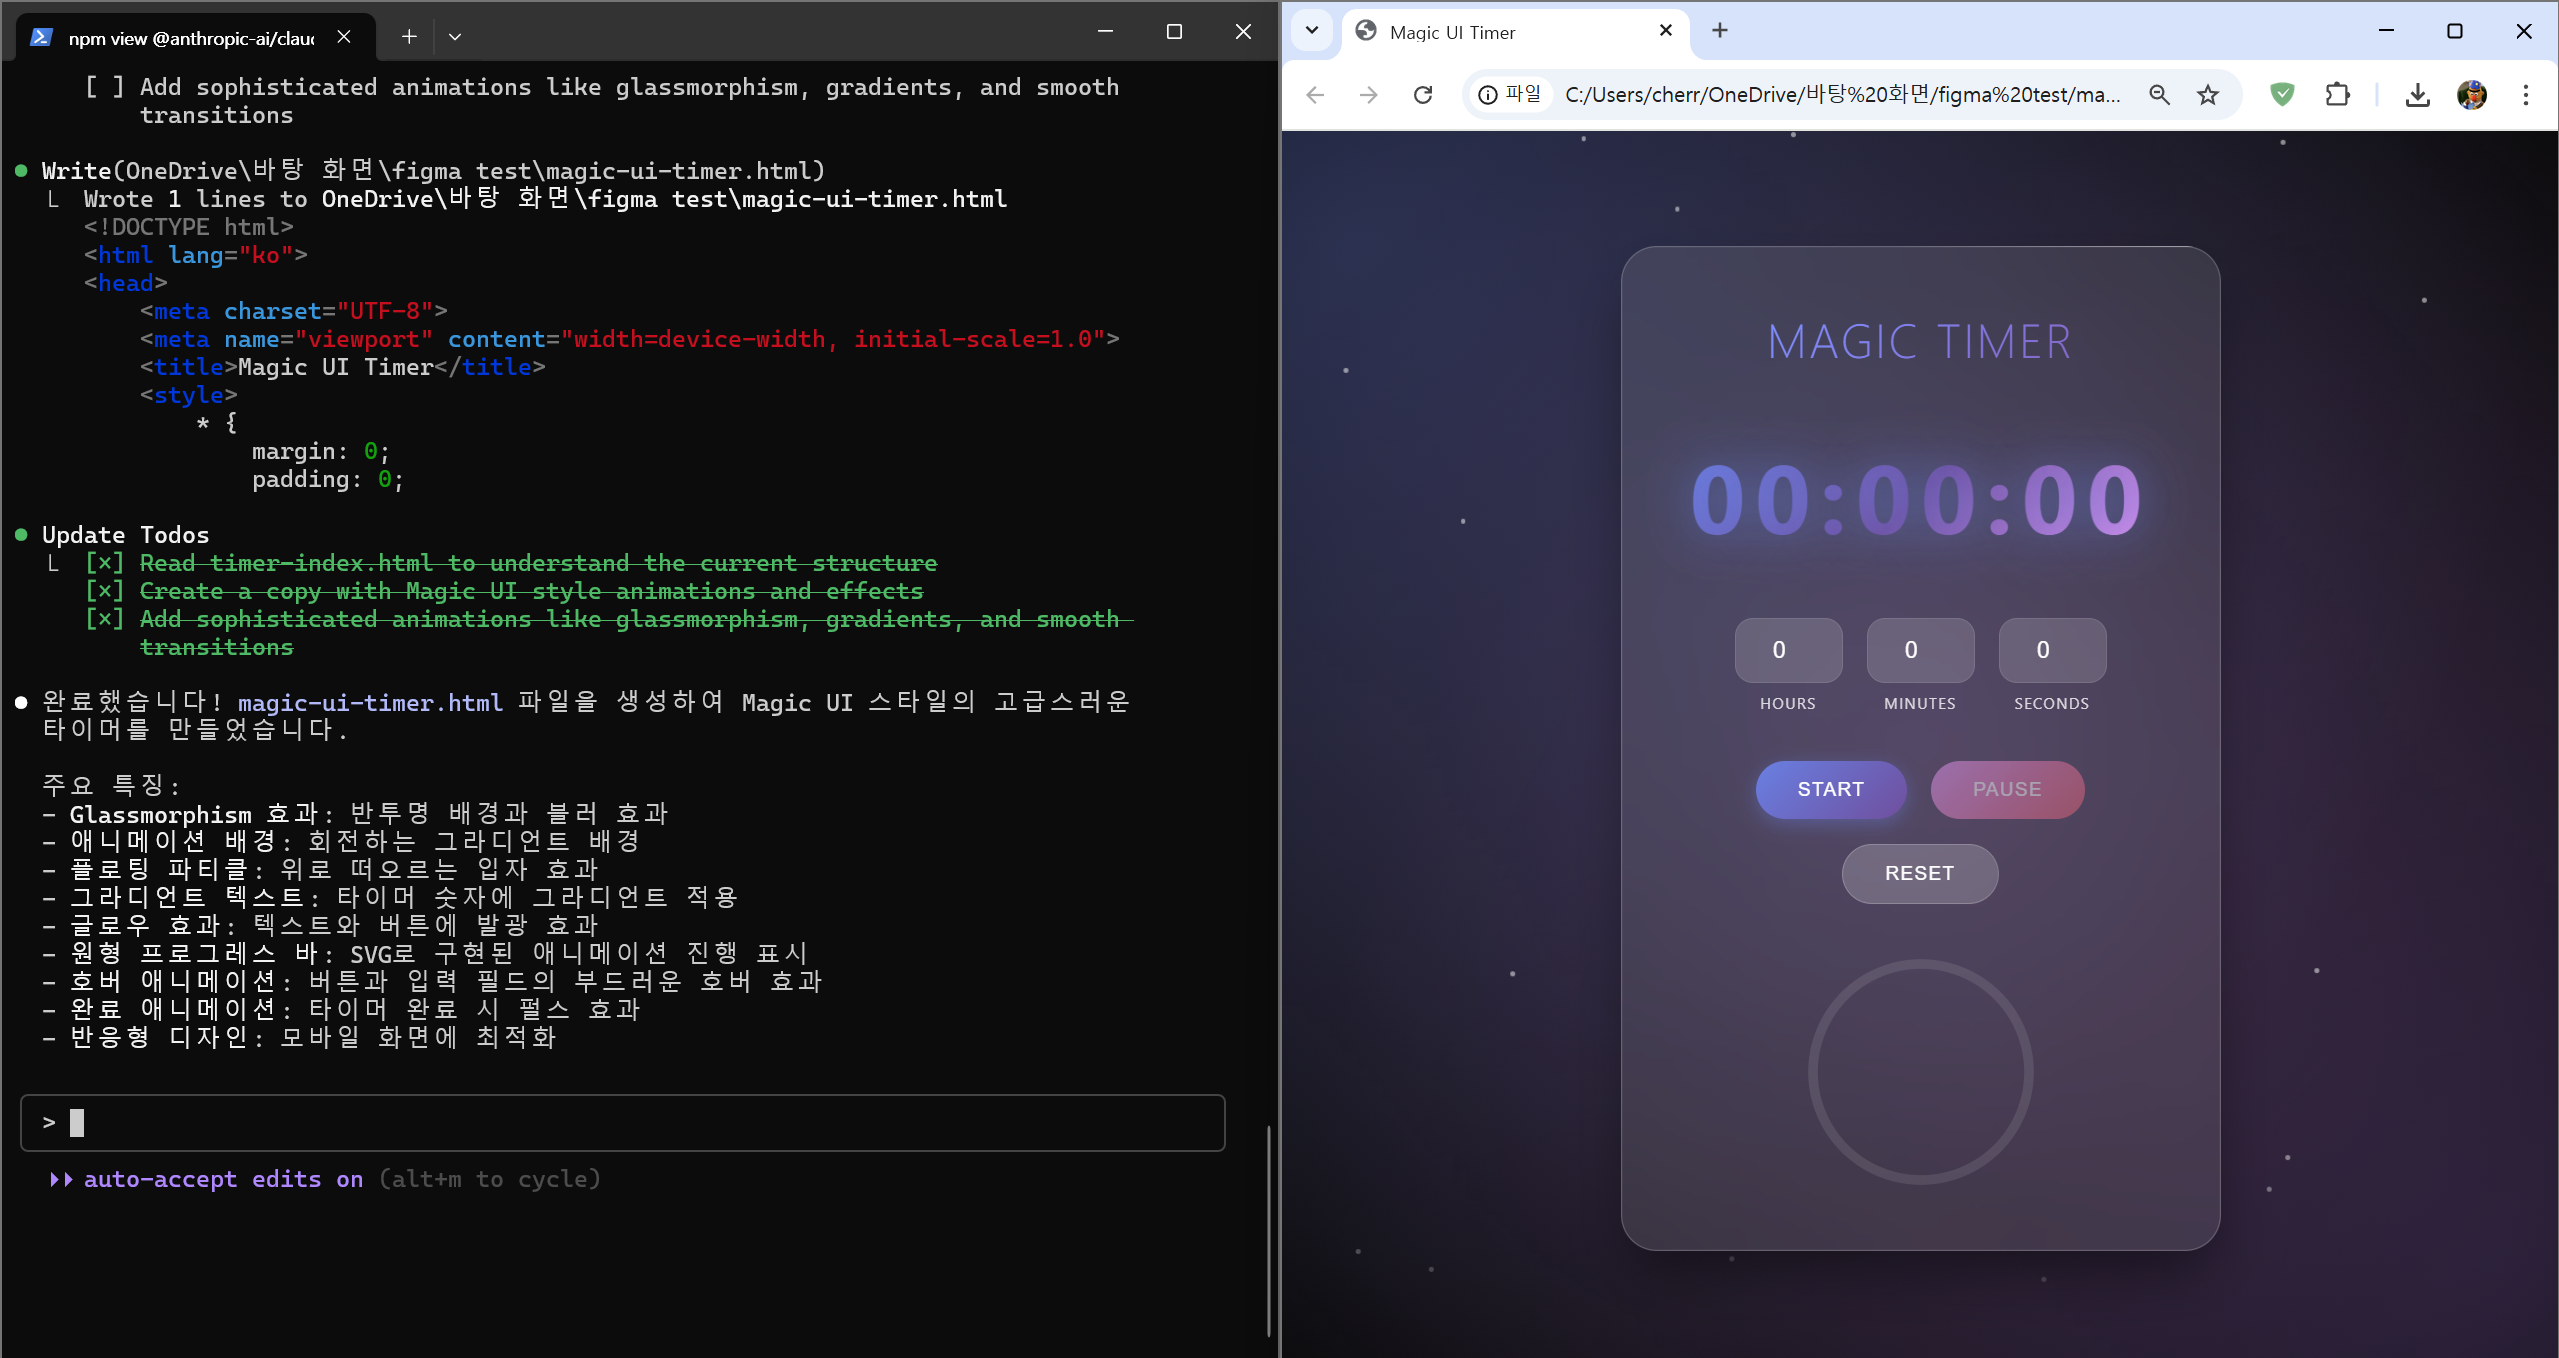Select the npm view terminal tab
Viewport: 2559px width, 1358px height.
[190, 38]
